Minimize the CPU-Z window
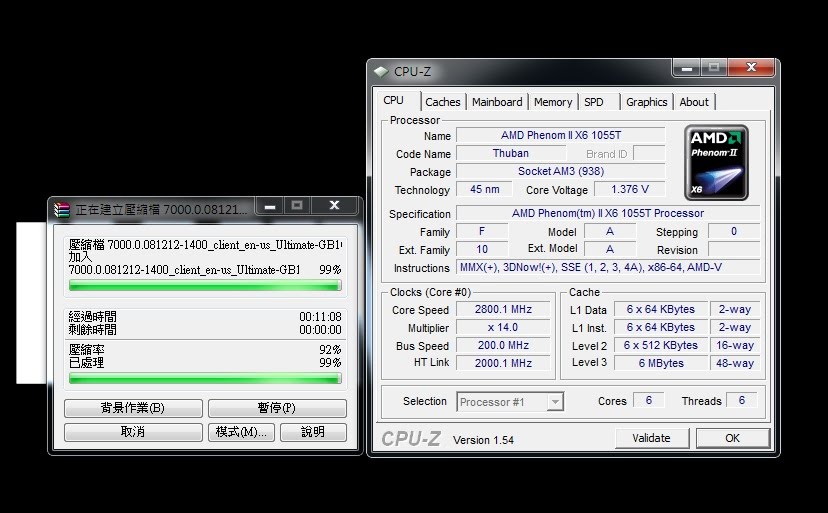828x513 pixels. [686, 68]
